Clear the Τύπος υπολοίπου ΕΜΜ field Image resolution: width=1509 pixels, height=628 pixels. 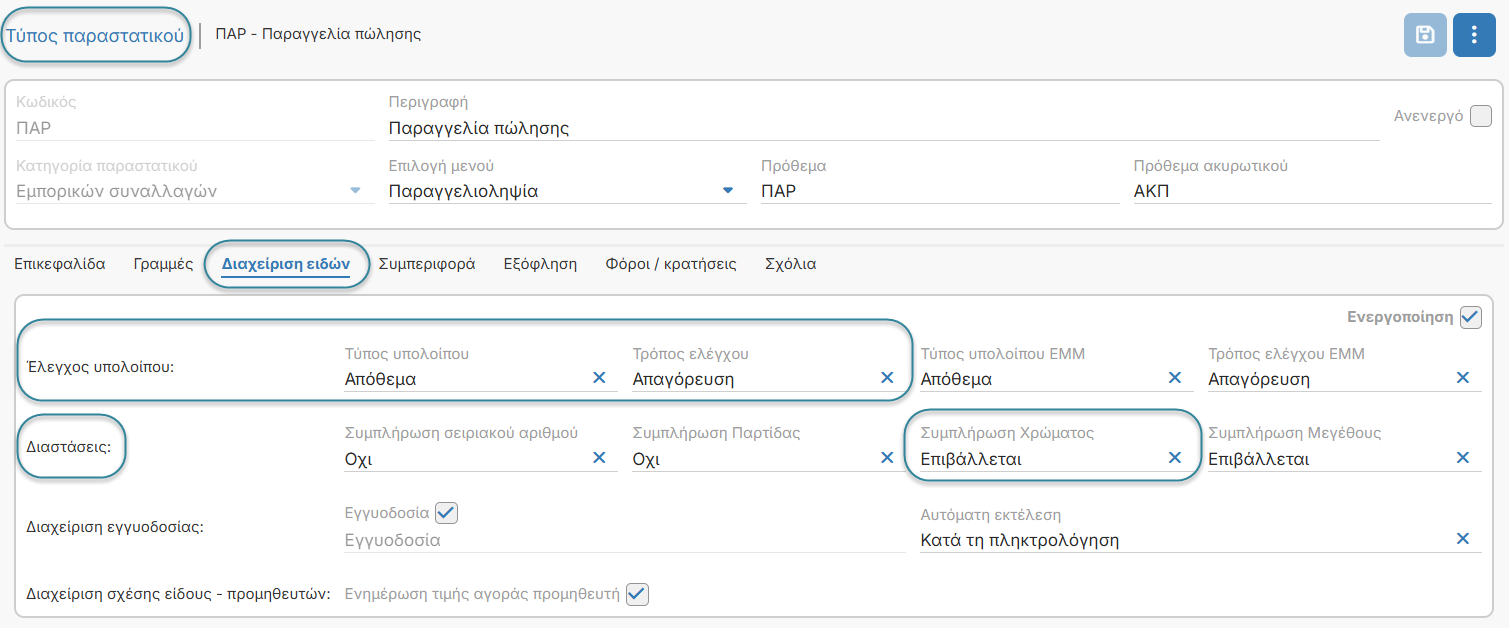(1175, 378)
